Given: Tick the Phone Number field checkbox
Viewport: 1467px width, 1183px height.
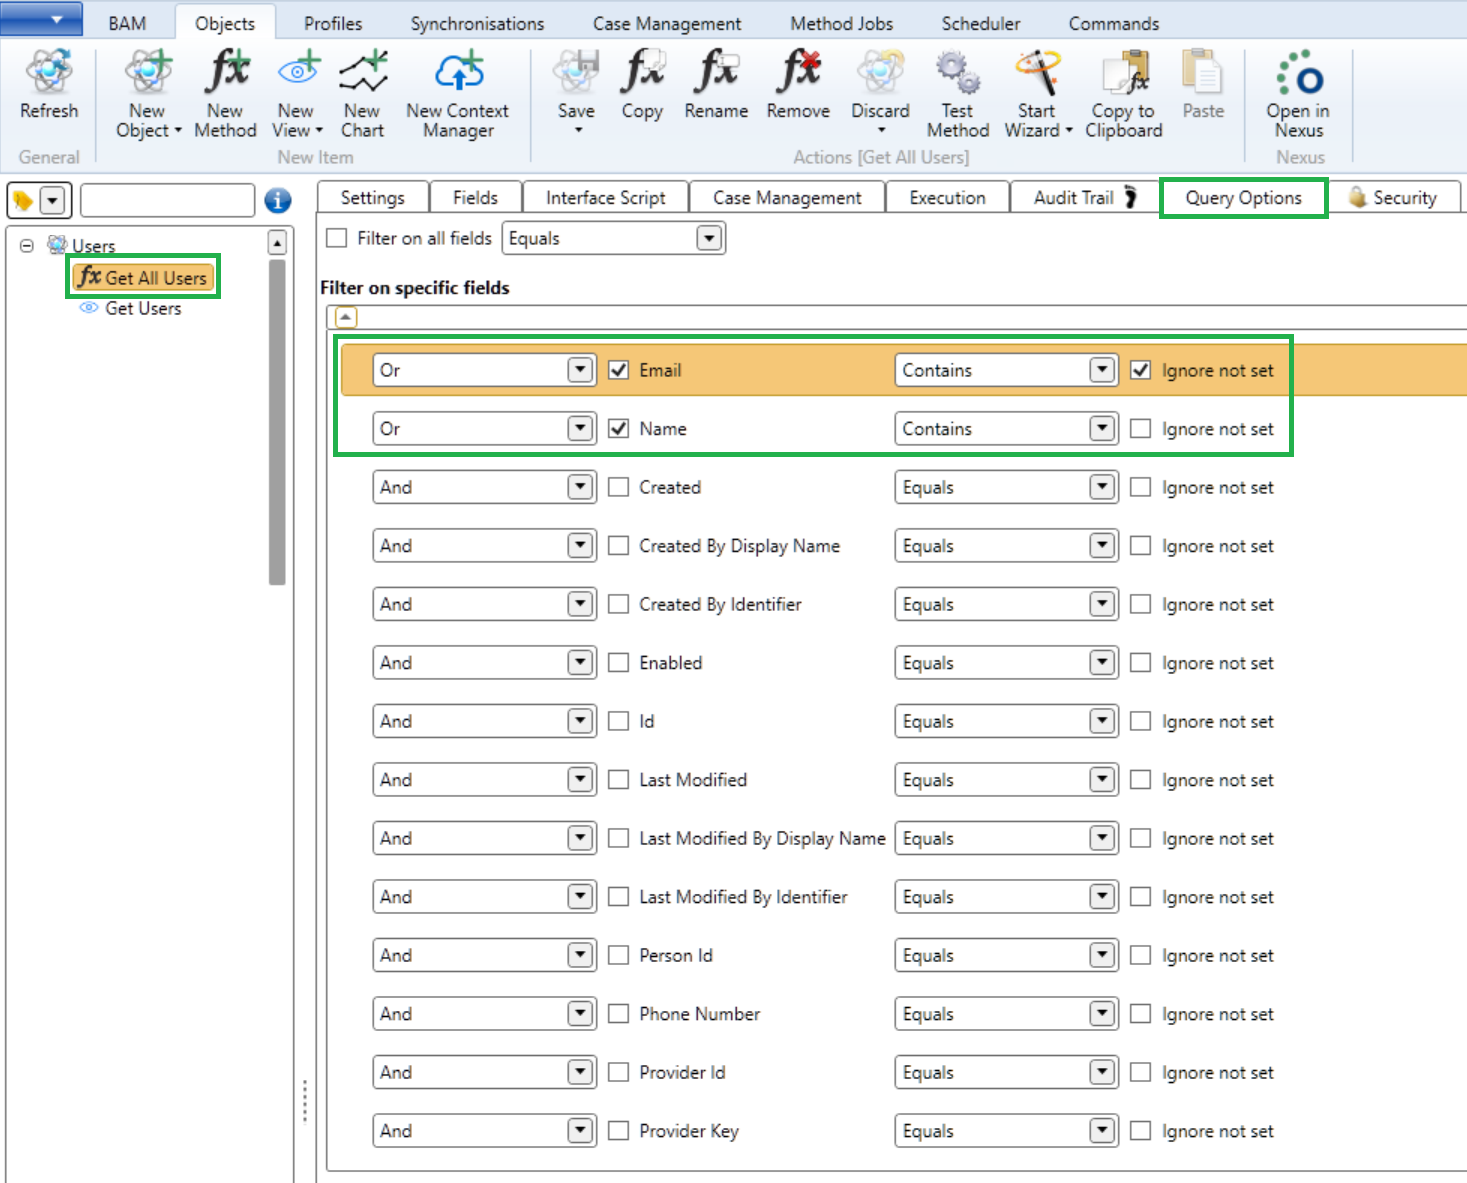Looking at the screenshot, I should click(x=619, y=1013).
